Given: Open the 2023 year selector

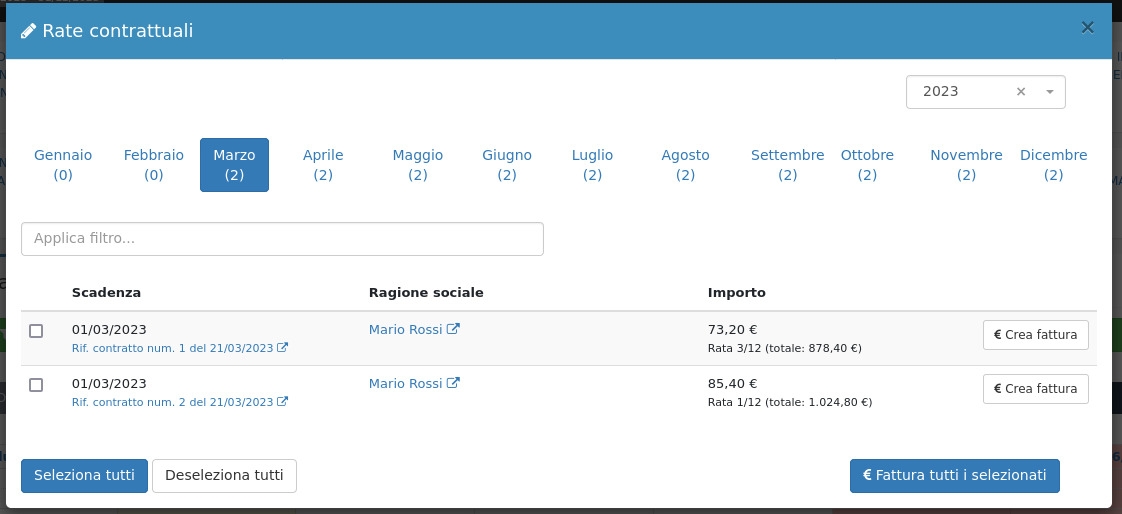Looking at the screenshot, I should [x=962, y=92].
